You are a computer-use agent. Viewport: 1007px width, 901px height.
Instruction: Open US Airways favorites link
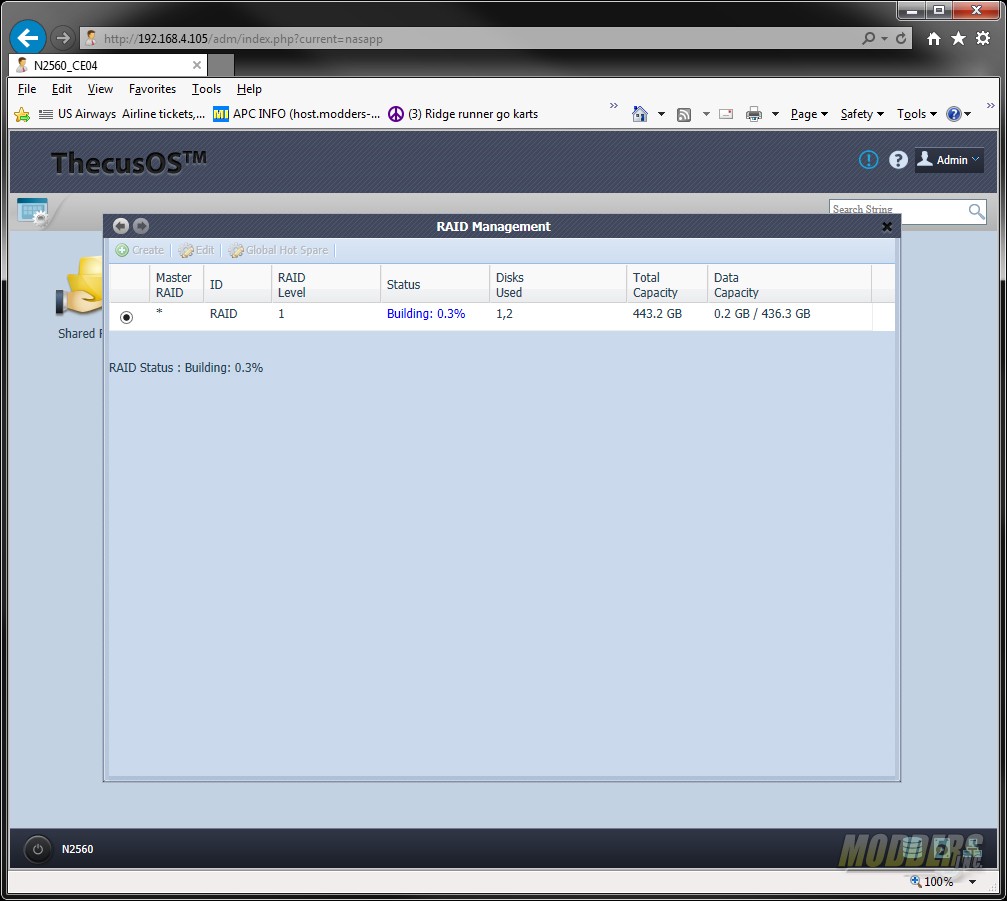tap(122, 114)
